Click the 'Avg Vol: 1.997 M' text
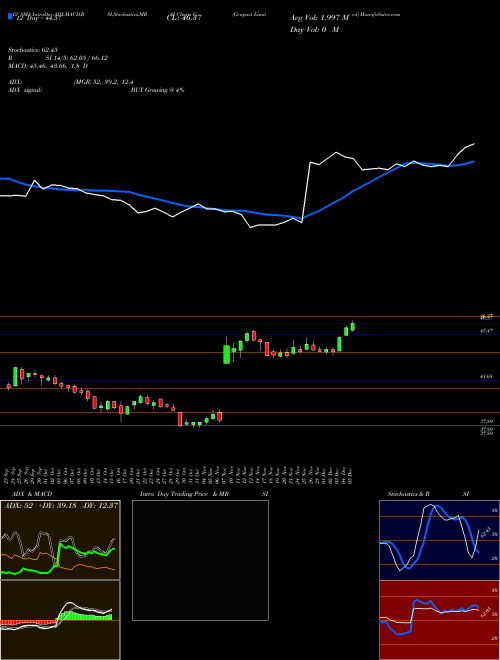The image size is (500, 660). (x=319, y=18)
